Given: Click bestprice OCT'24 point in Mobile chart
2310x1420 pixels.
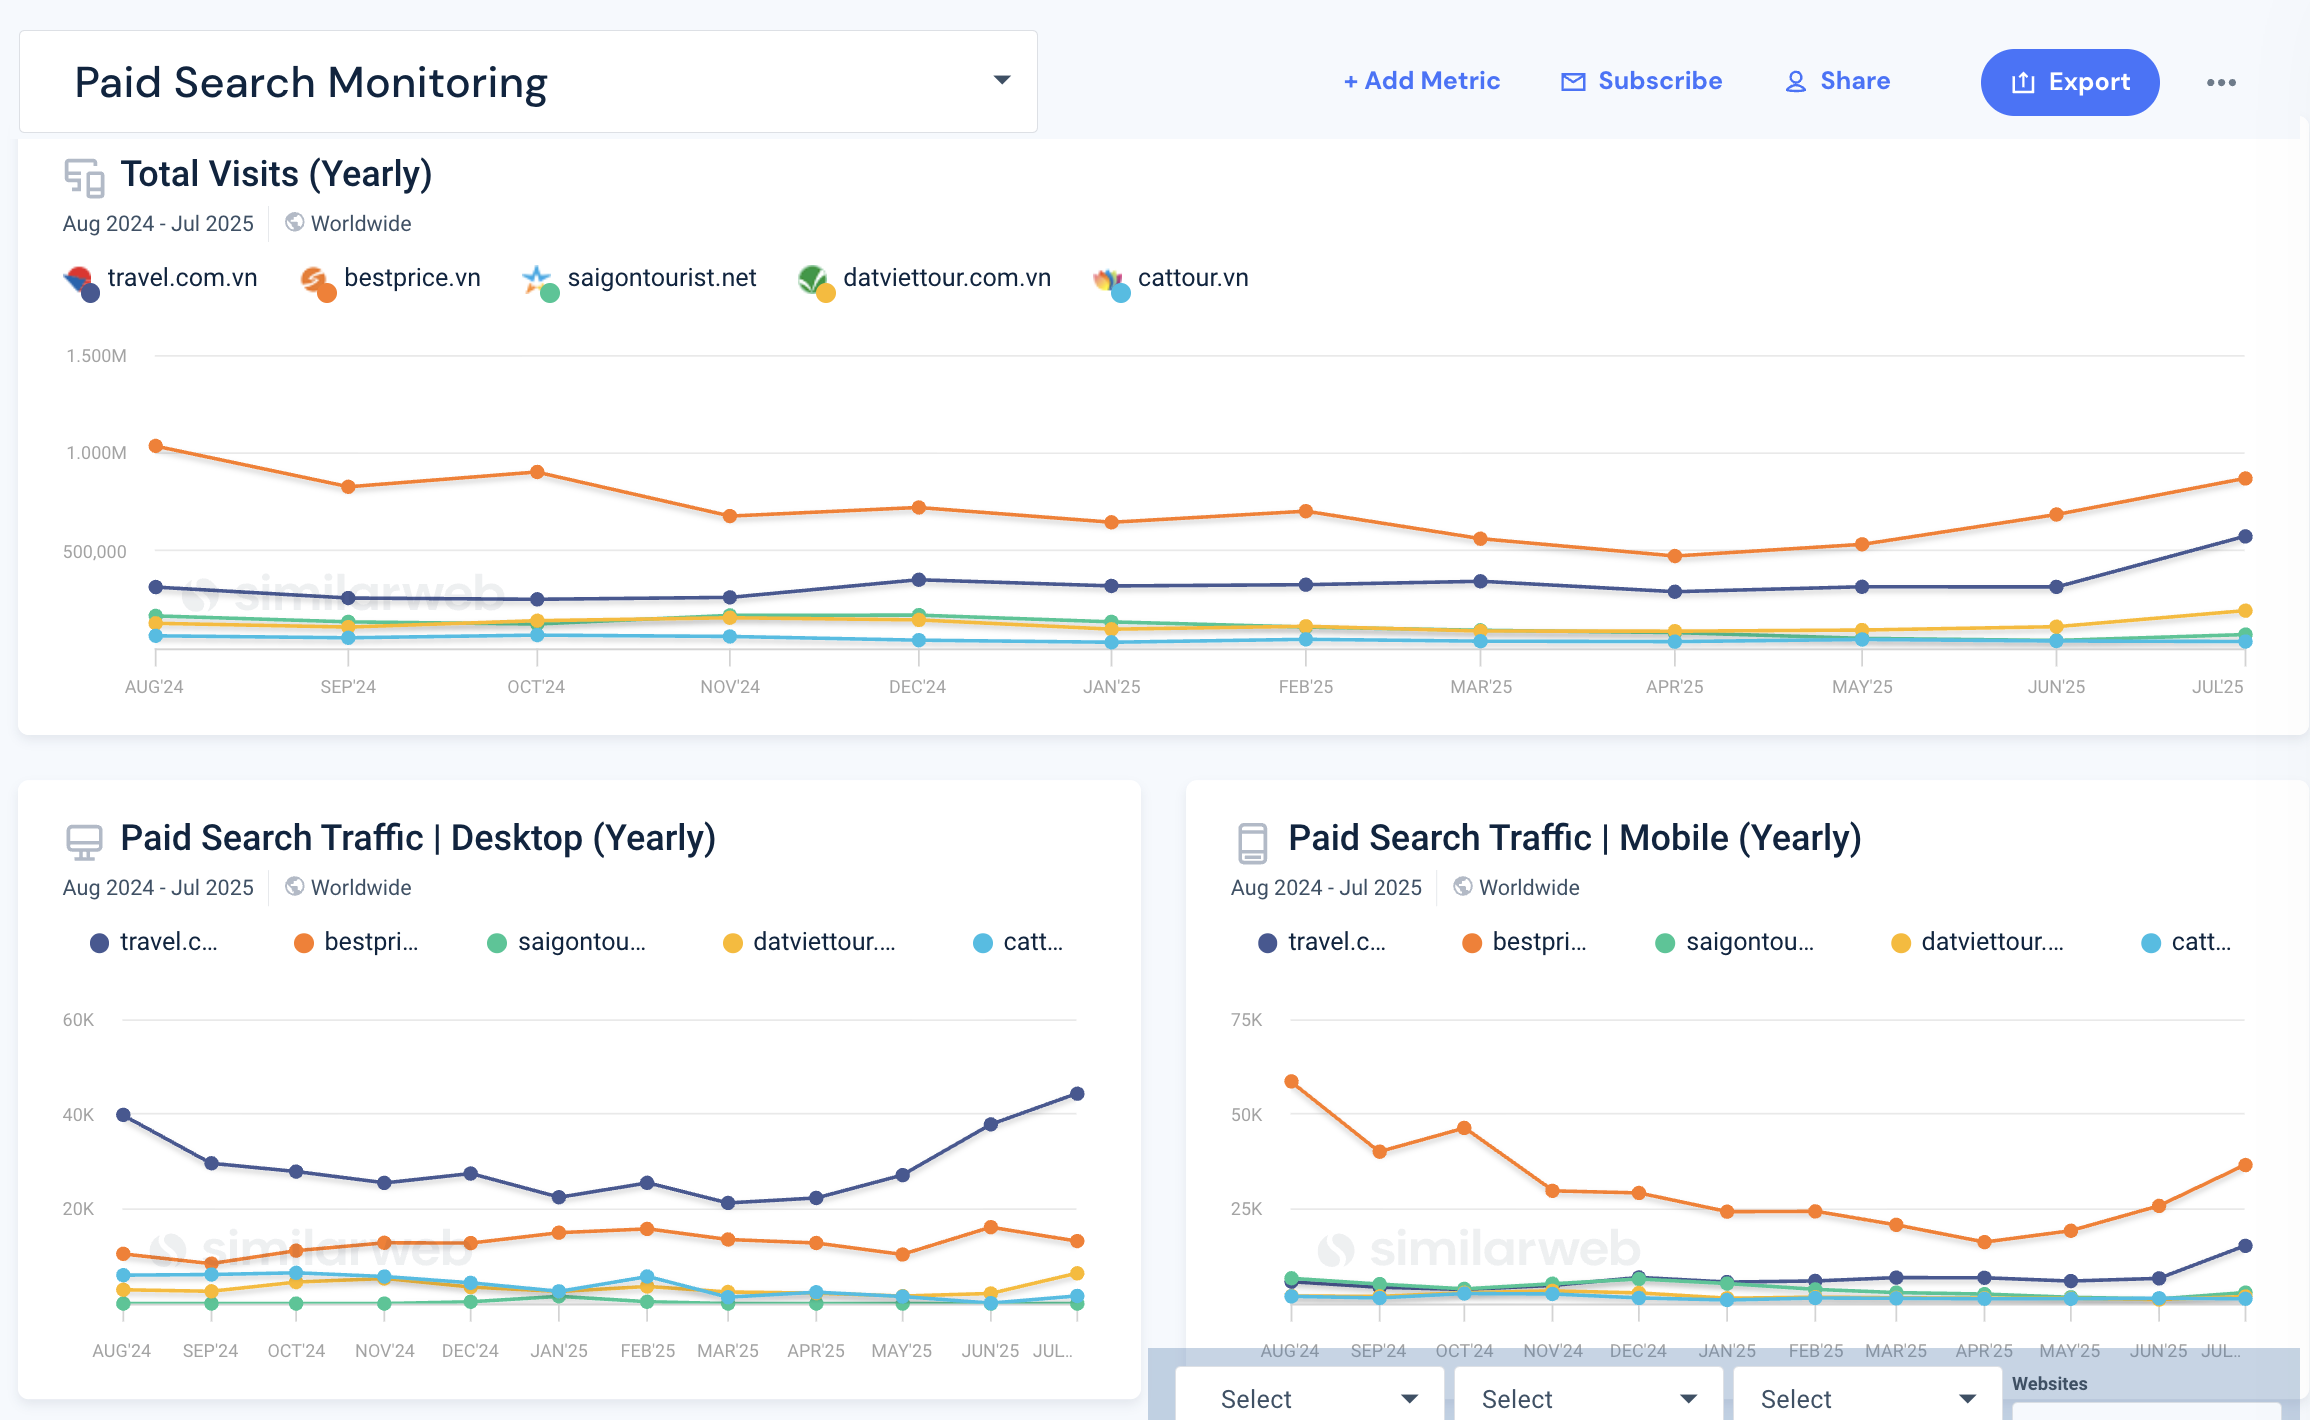Looking at the screenshot, I should point(1464,1128).
